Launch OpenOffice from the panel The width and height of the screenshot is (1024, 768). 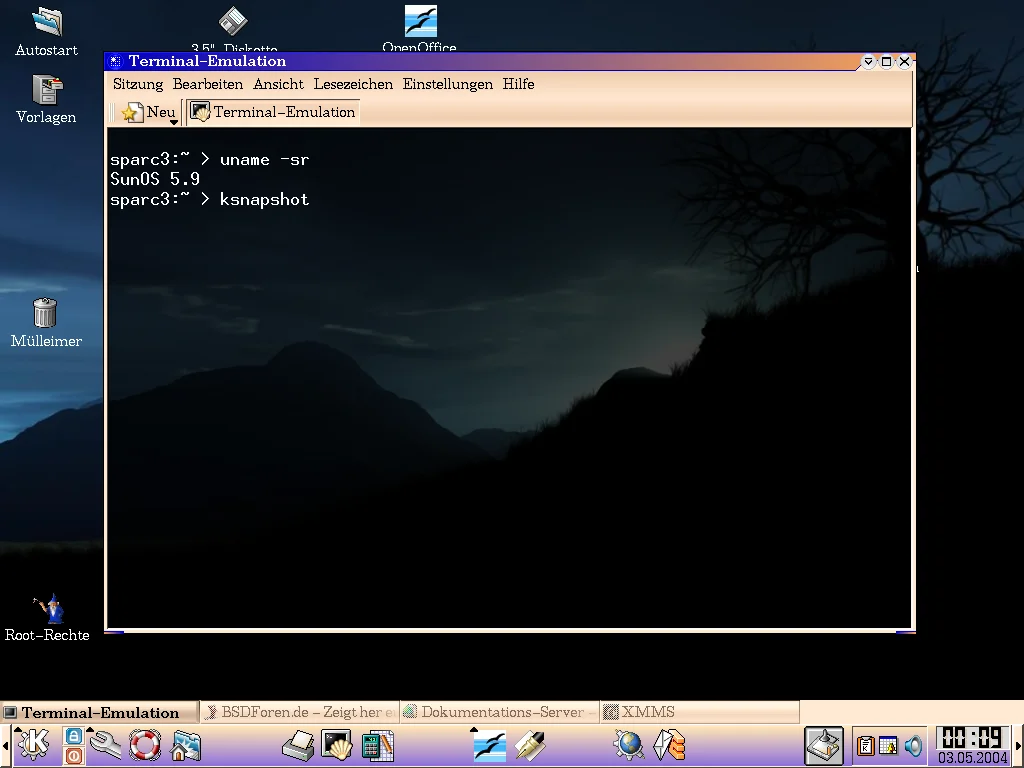click(x=490, y=746)
